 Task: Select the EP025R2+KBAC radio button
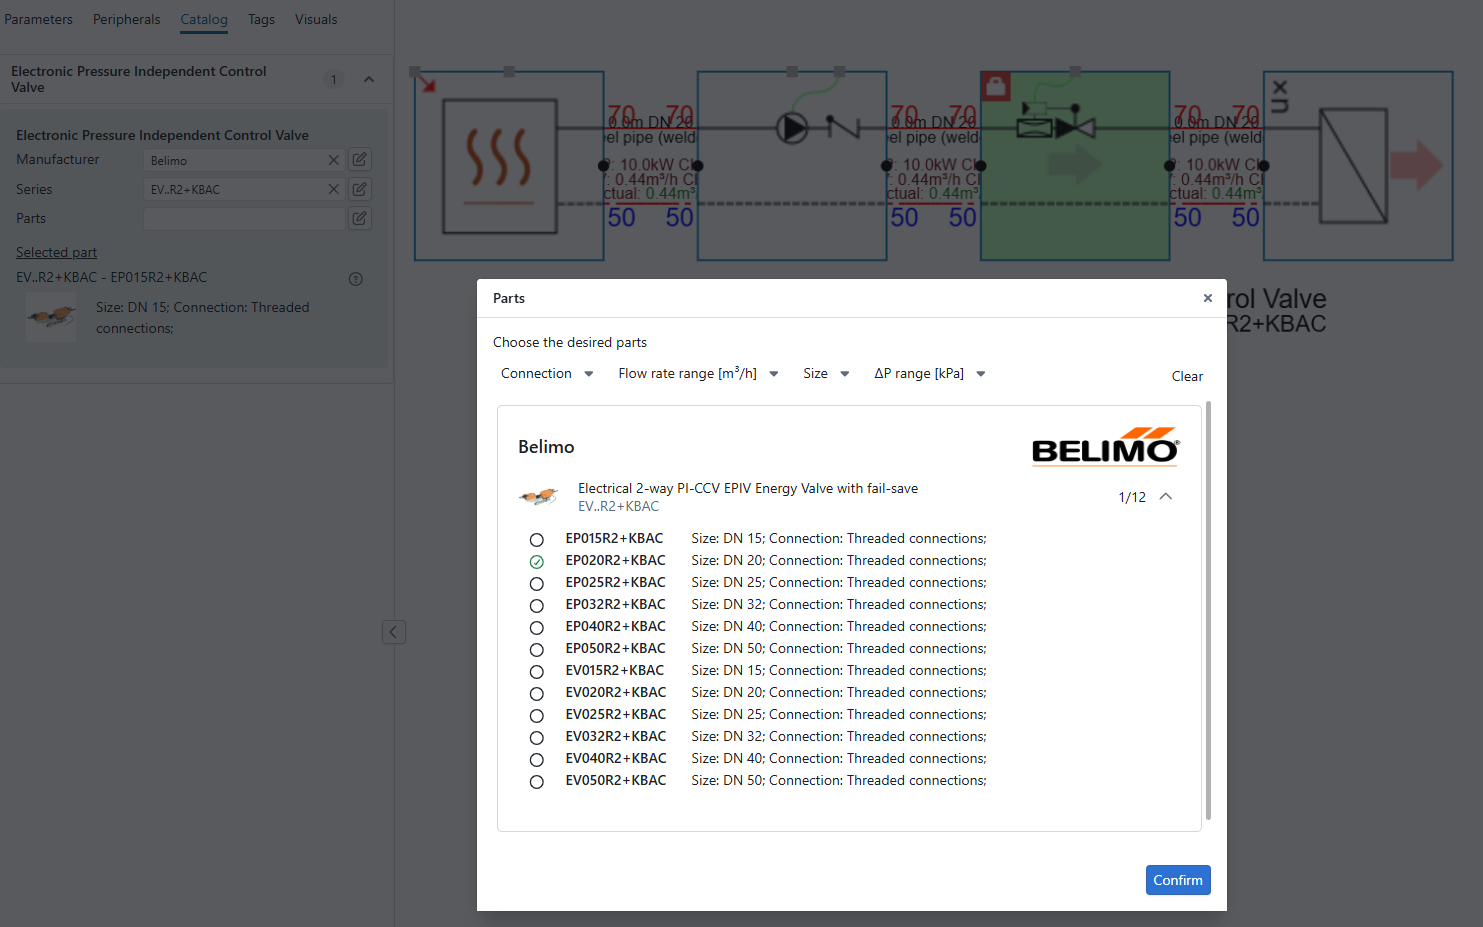[537, 584]
